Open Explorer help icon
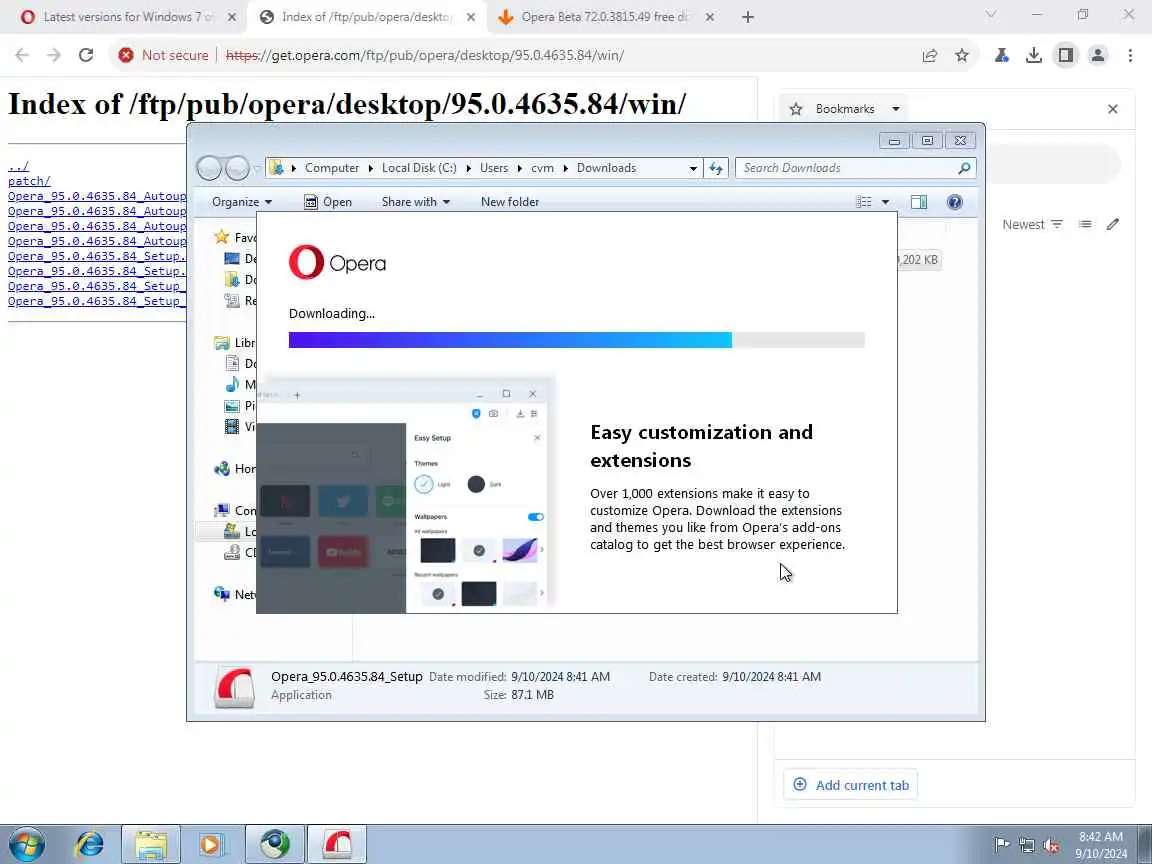Screen dimensions: 1152x864 click(954, 202)
